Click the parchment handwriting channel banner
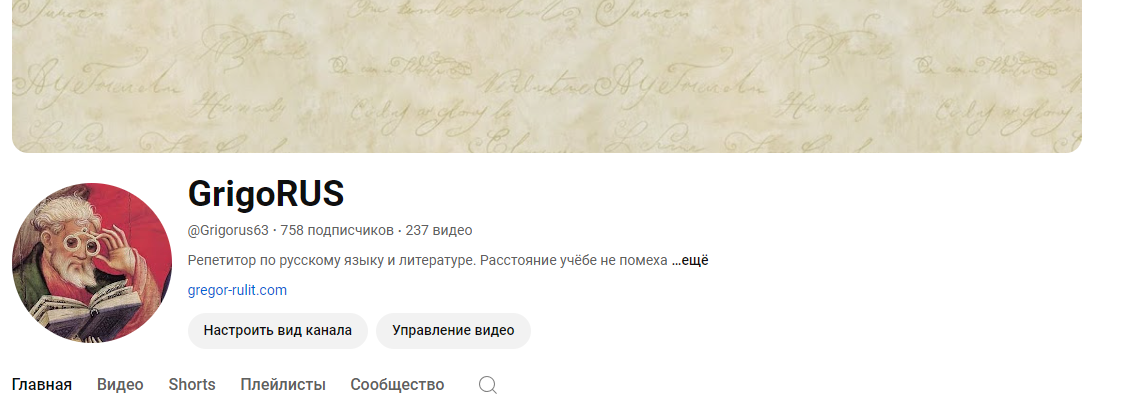Viewport: 1129px width, 406px height. coord(546,76)
